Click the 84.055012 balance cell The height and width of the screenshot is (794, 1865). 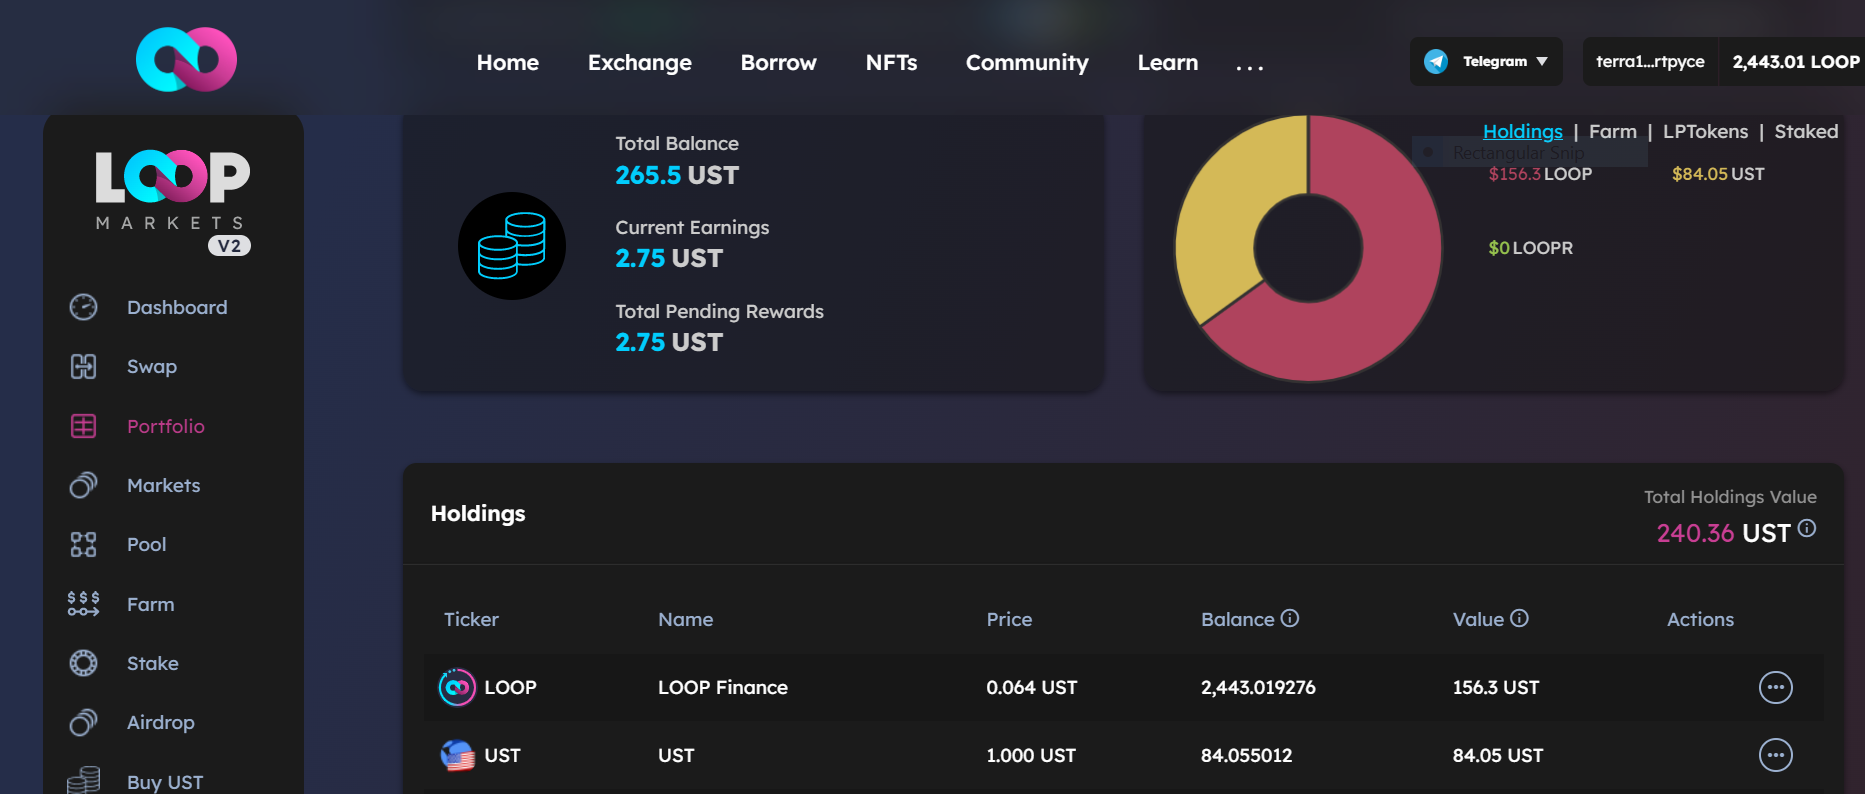point(1246,755)
